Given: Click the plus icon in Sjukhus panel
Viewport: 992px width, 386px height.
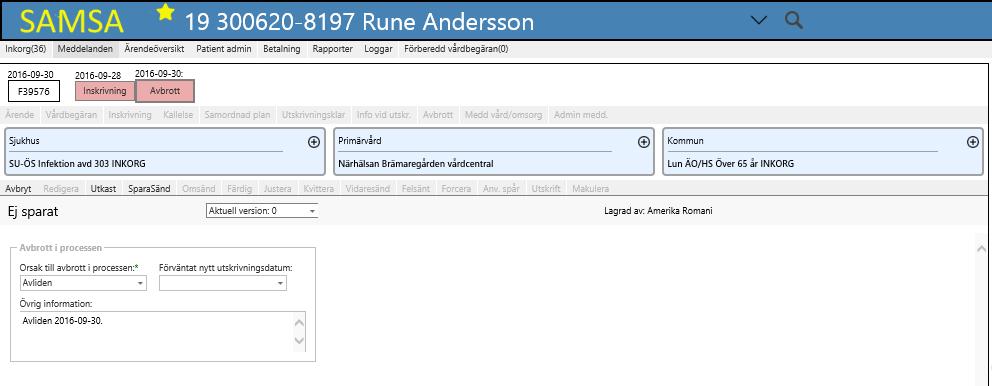Looking at the screenshot, I should point(314,142).
